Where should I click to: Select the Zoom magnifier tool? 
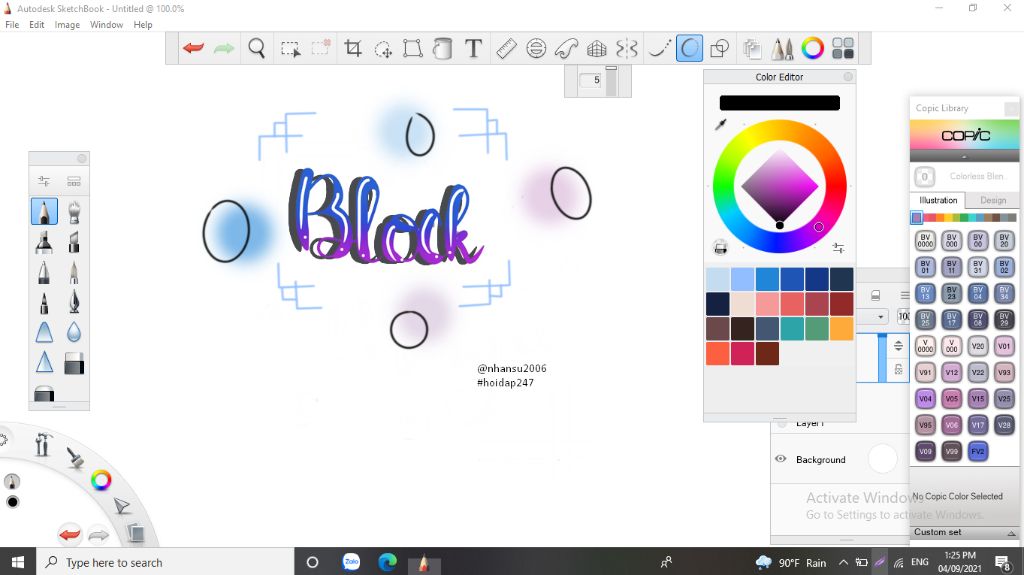point(257,48)
